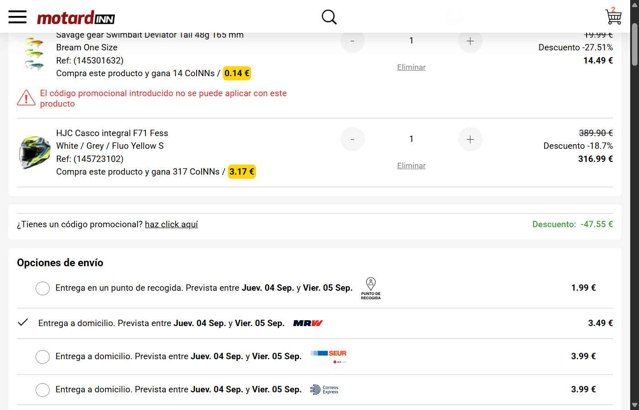This screenshot has width=639, height=410.
Task: Go to the motardINN home logo
Action: (x=76, y=18)
